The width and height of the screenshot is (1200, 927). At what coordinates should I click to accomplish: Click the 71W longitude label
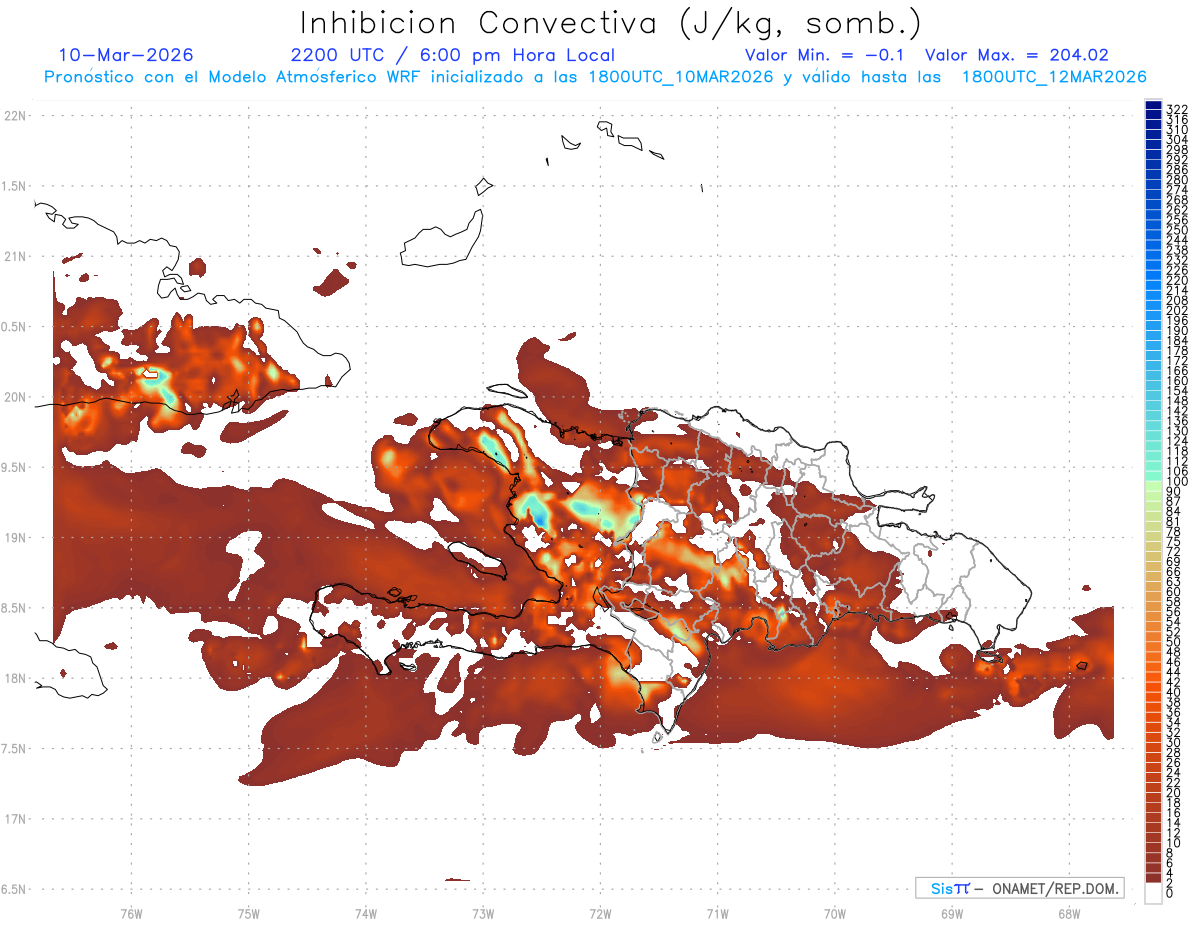click(717, 913)
